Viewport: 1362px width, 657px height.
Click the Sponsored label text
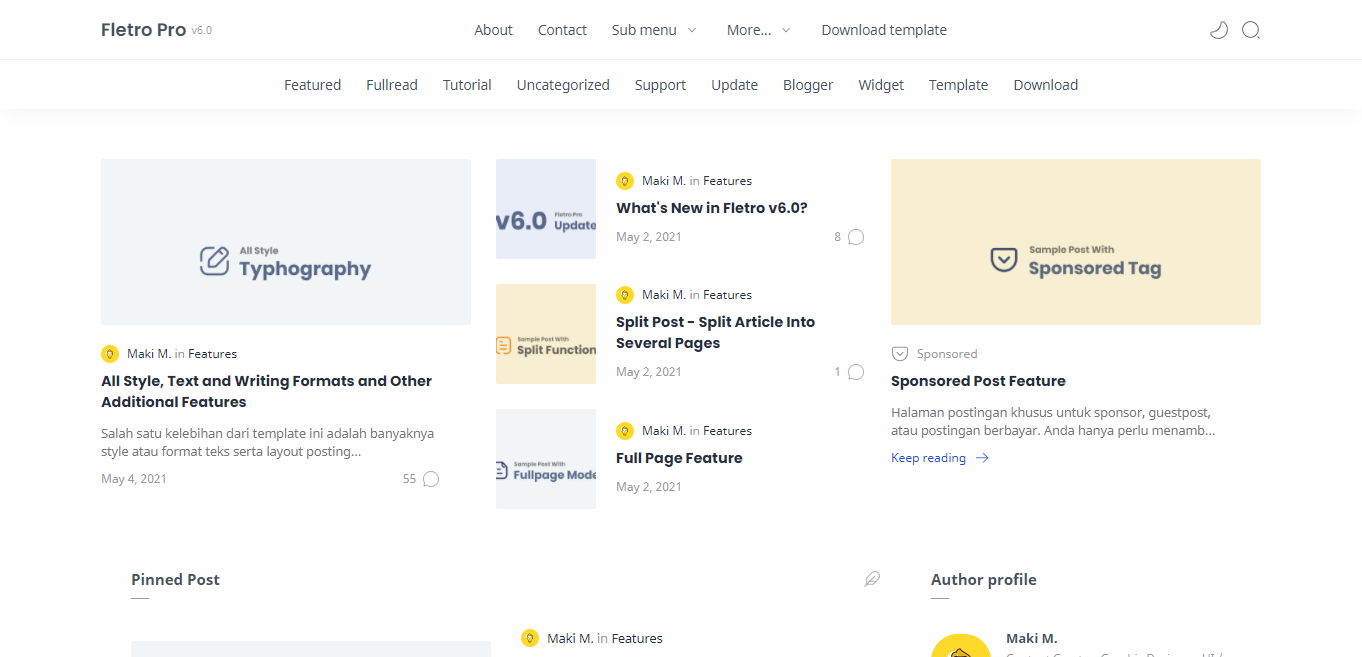pos(947,354)
